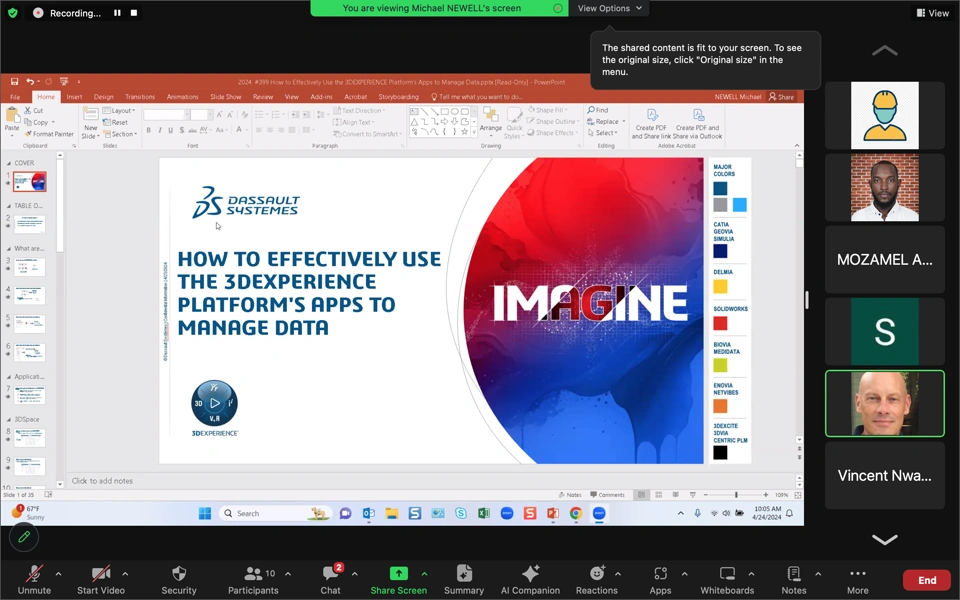Image resolution: width=960 pixels, height=600 pixels.
Task: Change layout with the View button
Action: (x=932, y=13)
